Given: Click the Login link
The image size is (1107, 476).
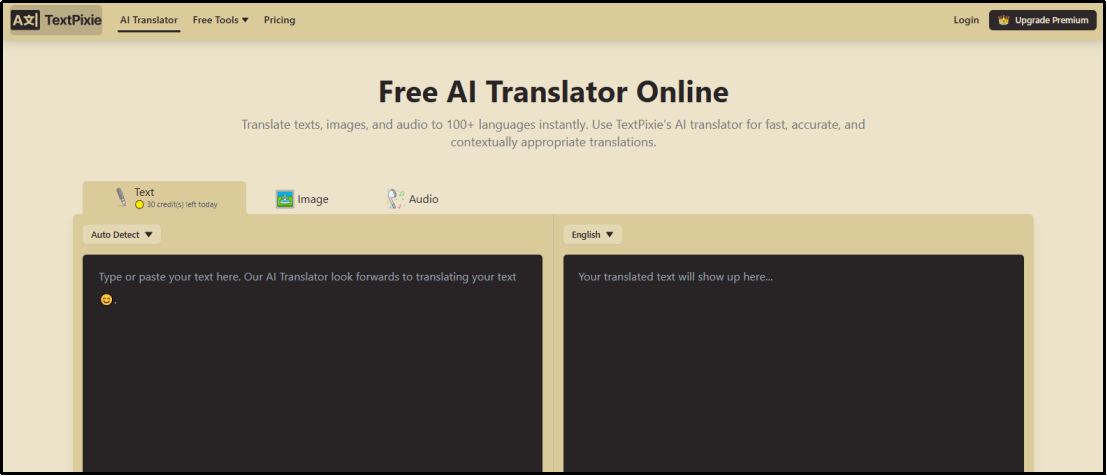Looking at the screenshot, I should [x=966, y=20].
